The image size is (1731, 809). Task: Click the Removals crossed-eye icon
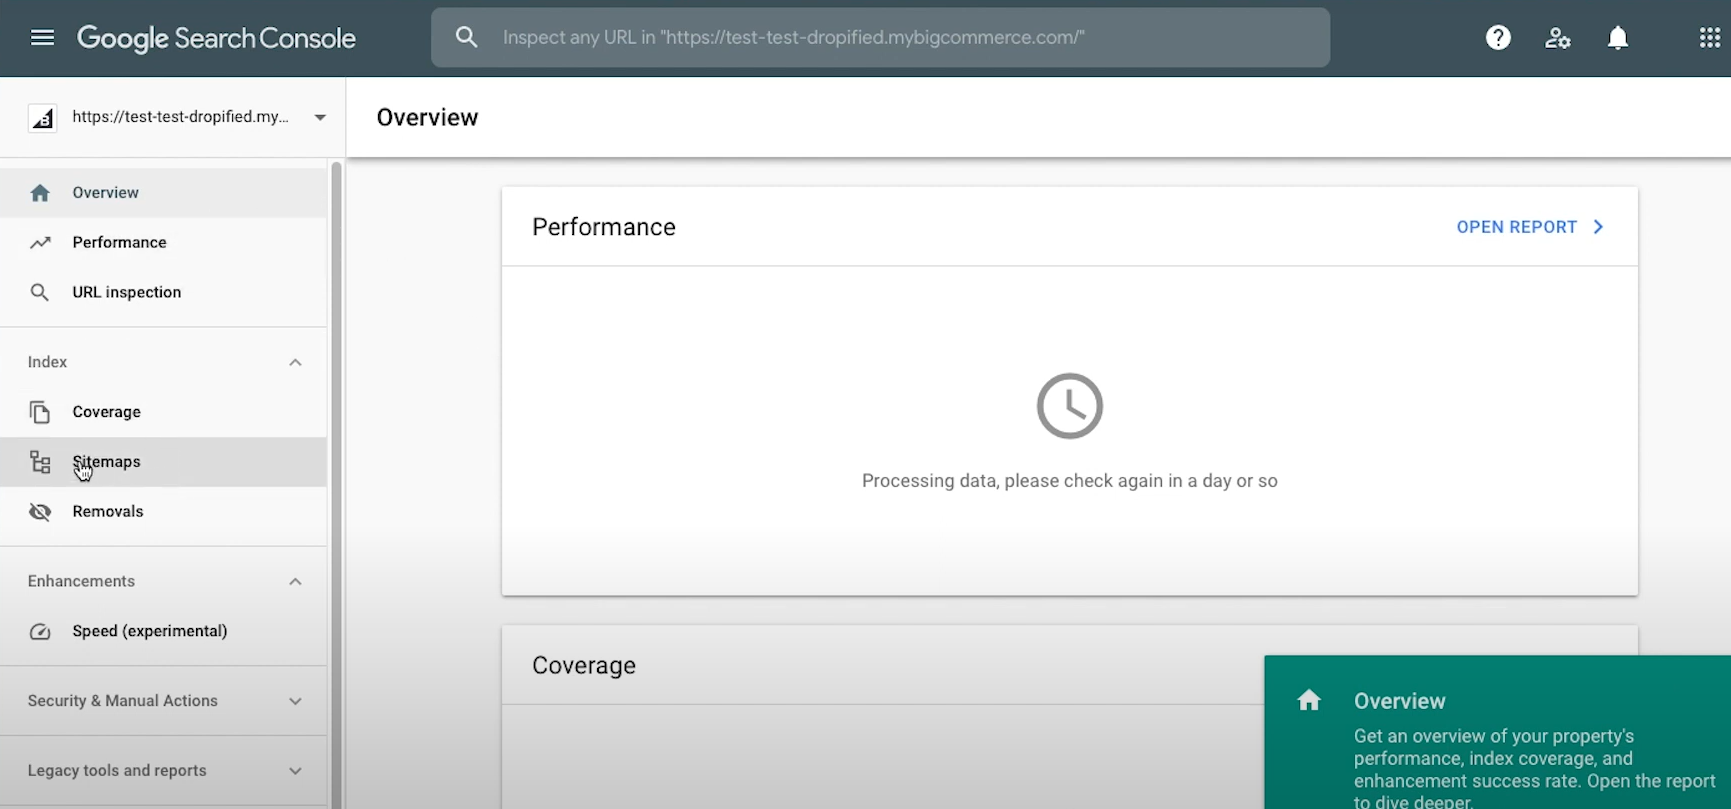click(40, 512)
